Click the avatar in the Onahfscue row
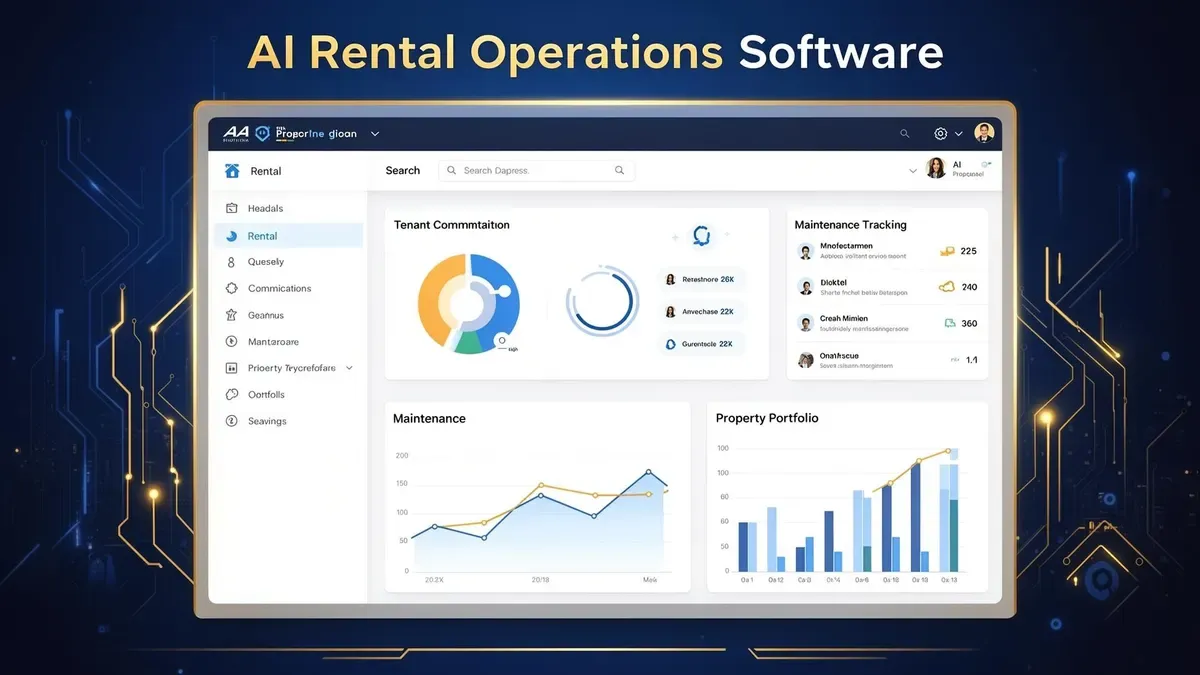The image size is (1200, 675). (806, 360)
